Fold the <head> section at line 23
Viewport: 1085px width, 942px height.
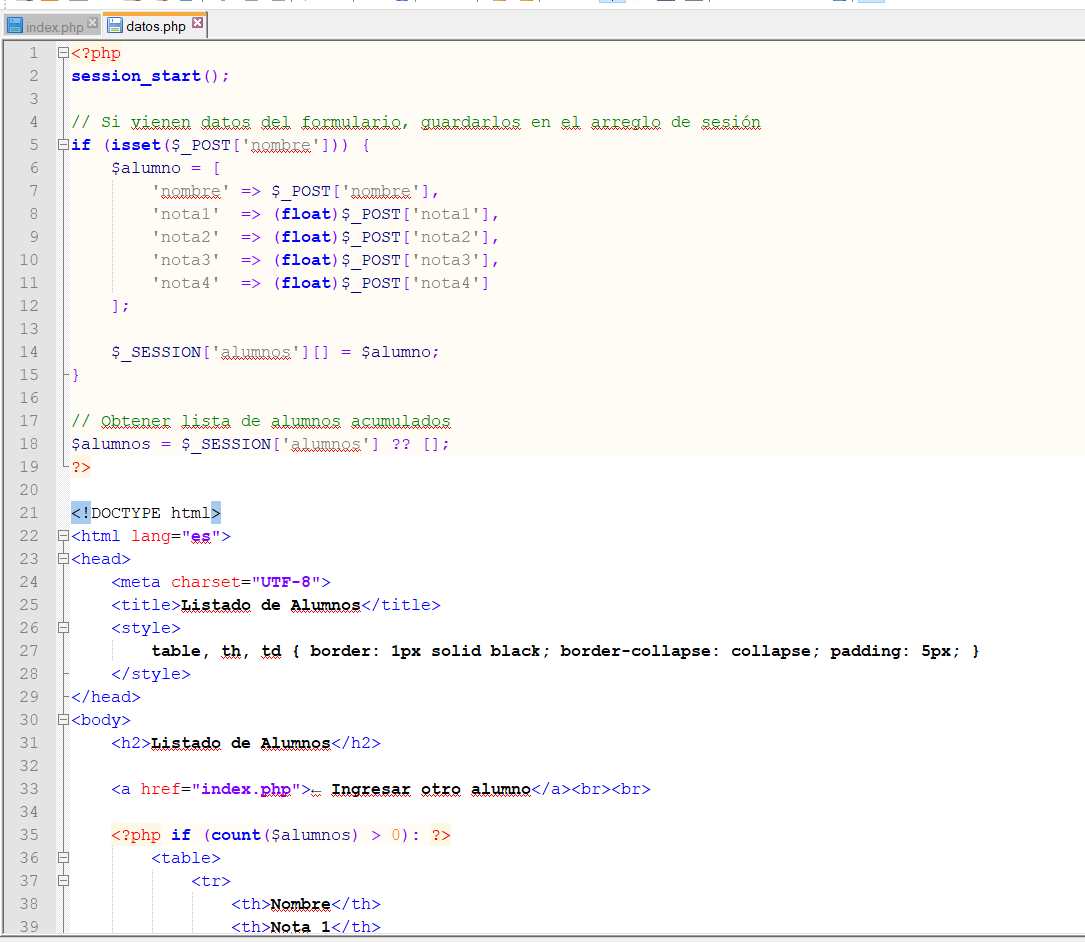point(64,559)
